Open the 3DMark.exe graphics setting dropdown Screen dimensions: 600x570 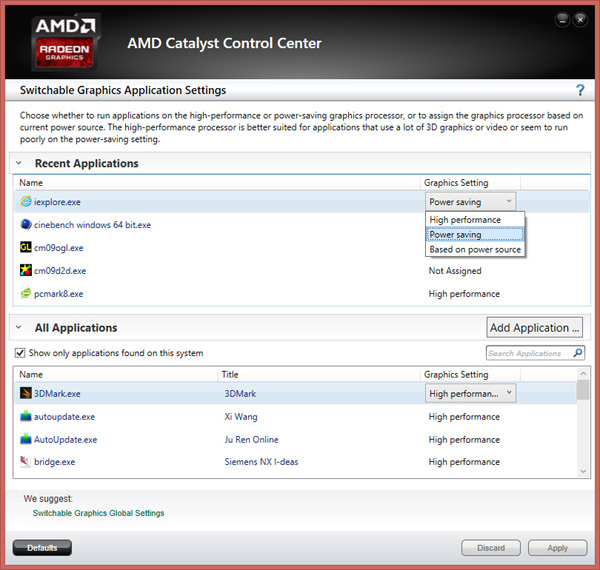tap(470, 393)
